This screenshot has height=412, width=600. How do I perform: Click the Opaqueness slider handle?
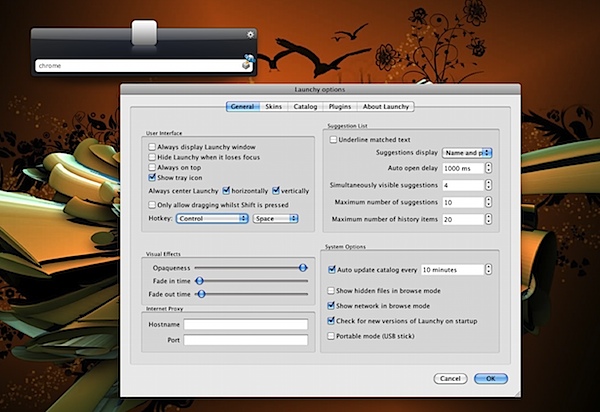tap(303, 267)
